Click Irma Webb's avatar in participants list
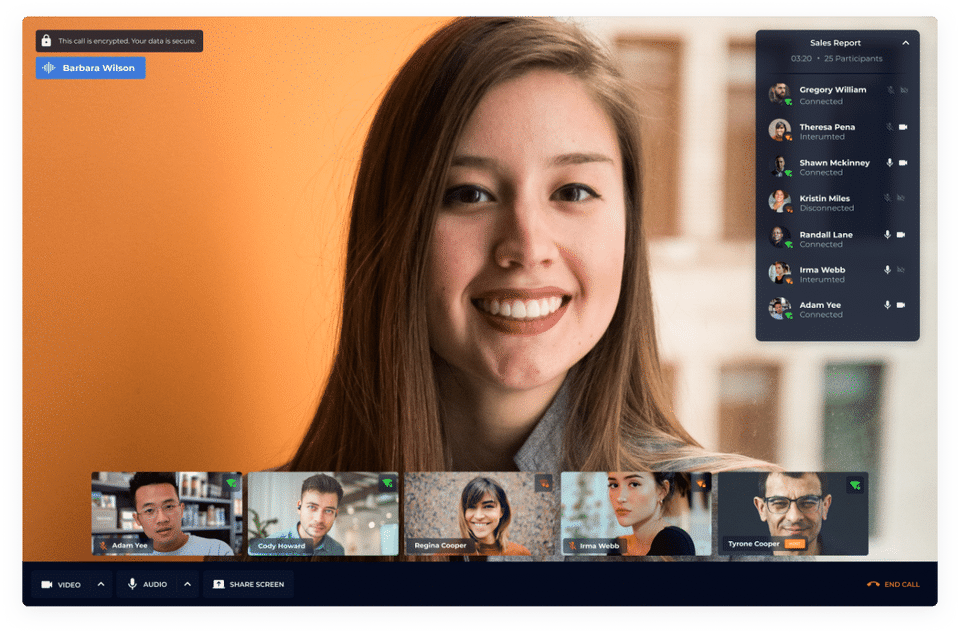Screen dimensions: 960x634 coord(780,273)
